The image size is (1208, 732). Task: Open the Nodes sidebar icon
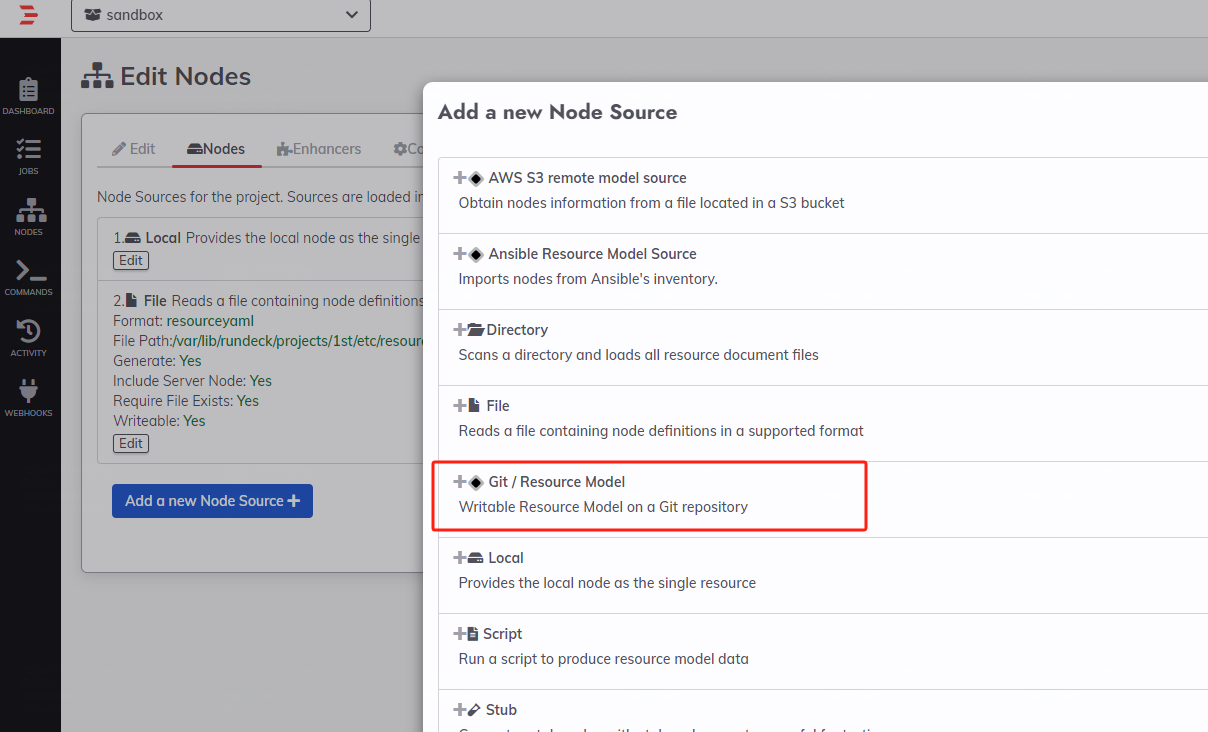29,217
